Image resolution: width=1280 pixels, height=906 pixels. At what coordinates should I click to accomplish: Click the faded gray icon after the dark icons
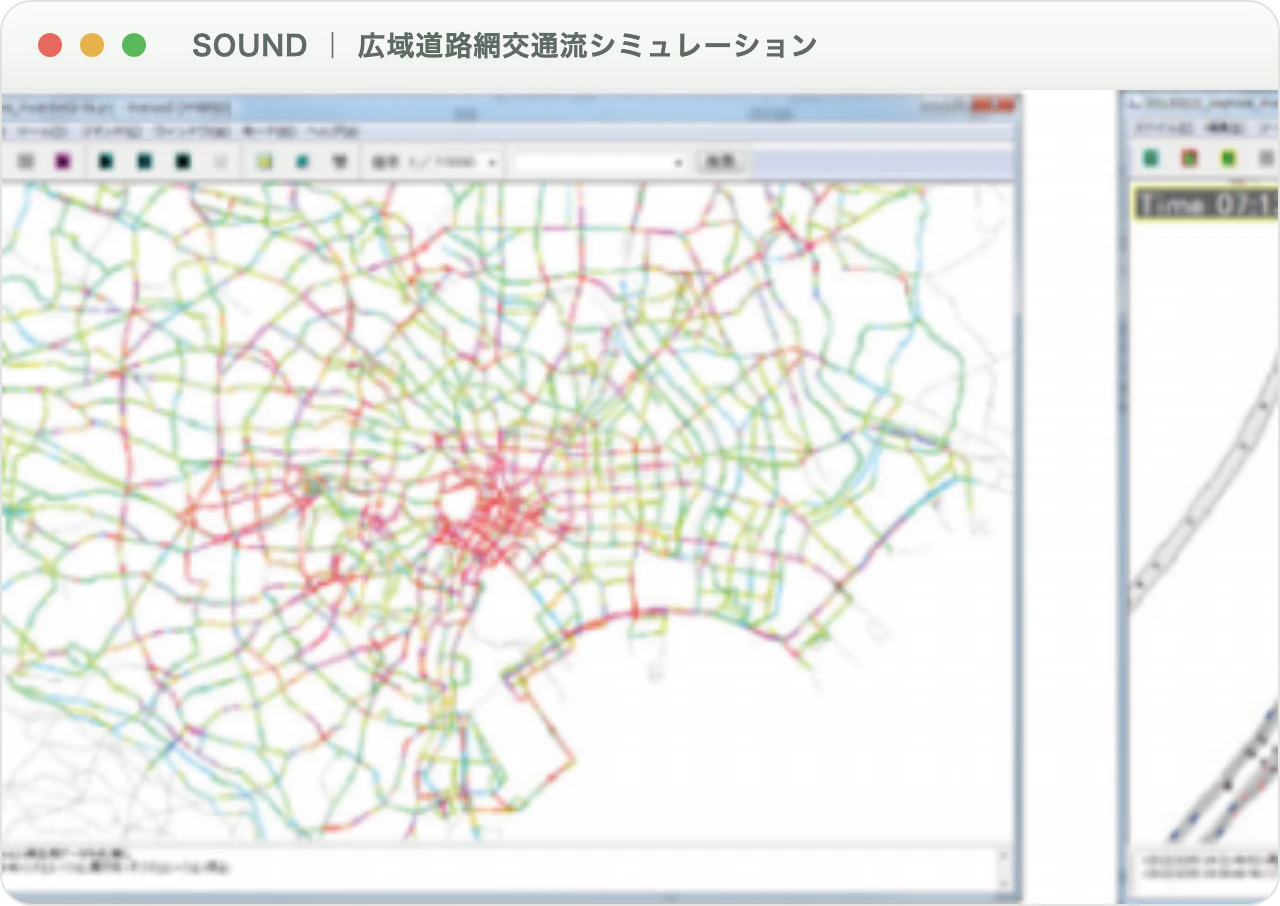[221, 161]
